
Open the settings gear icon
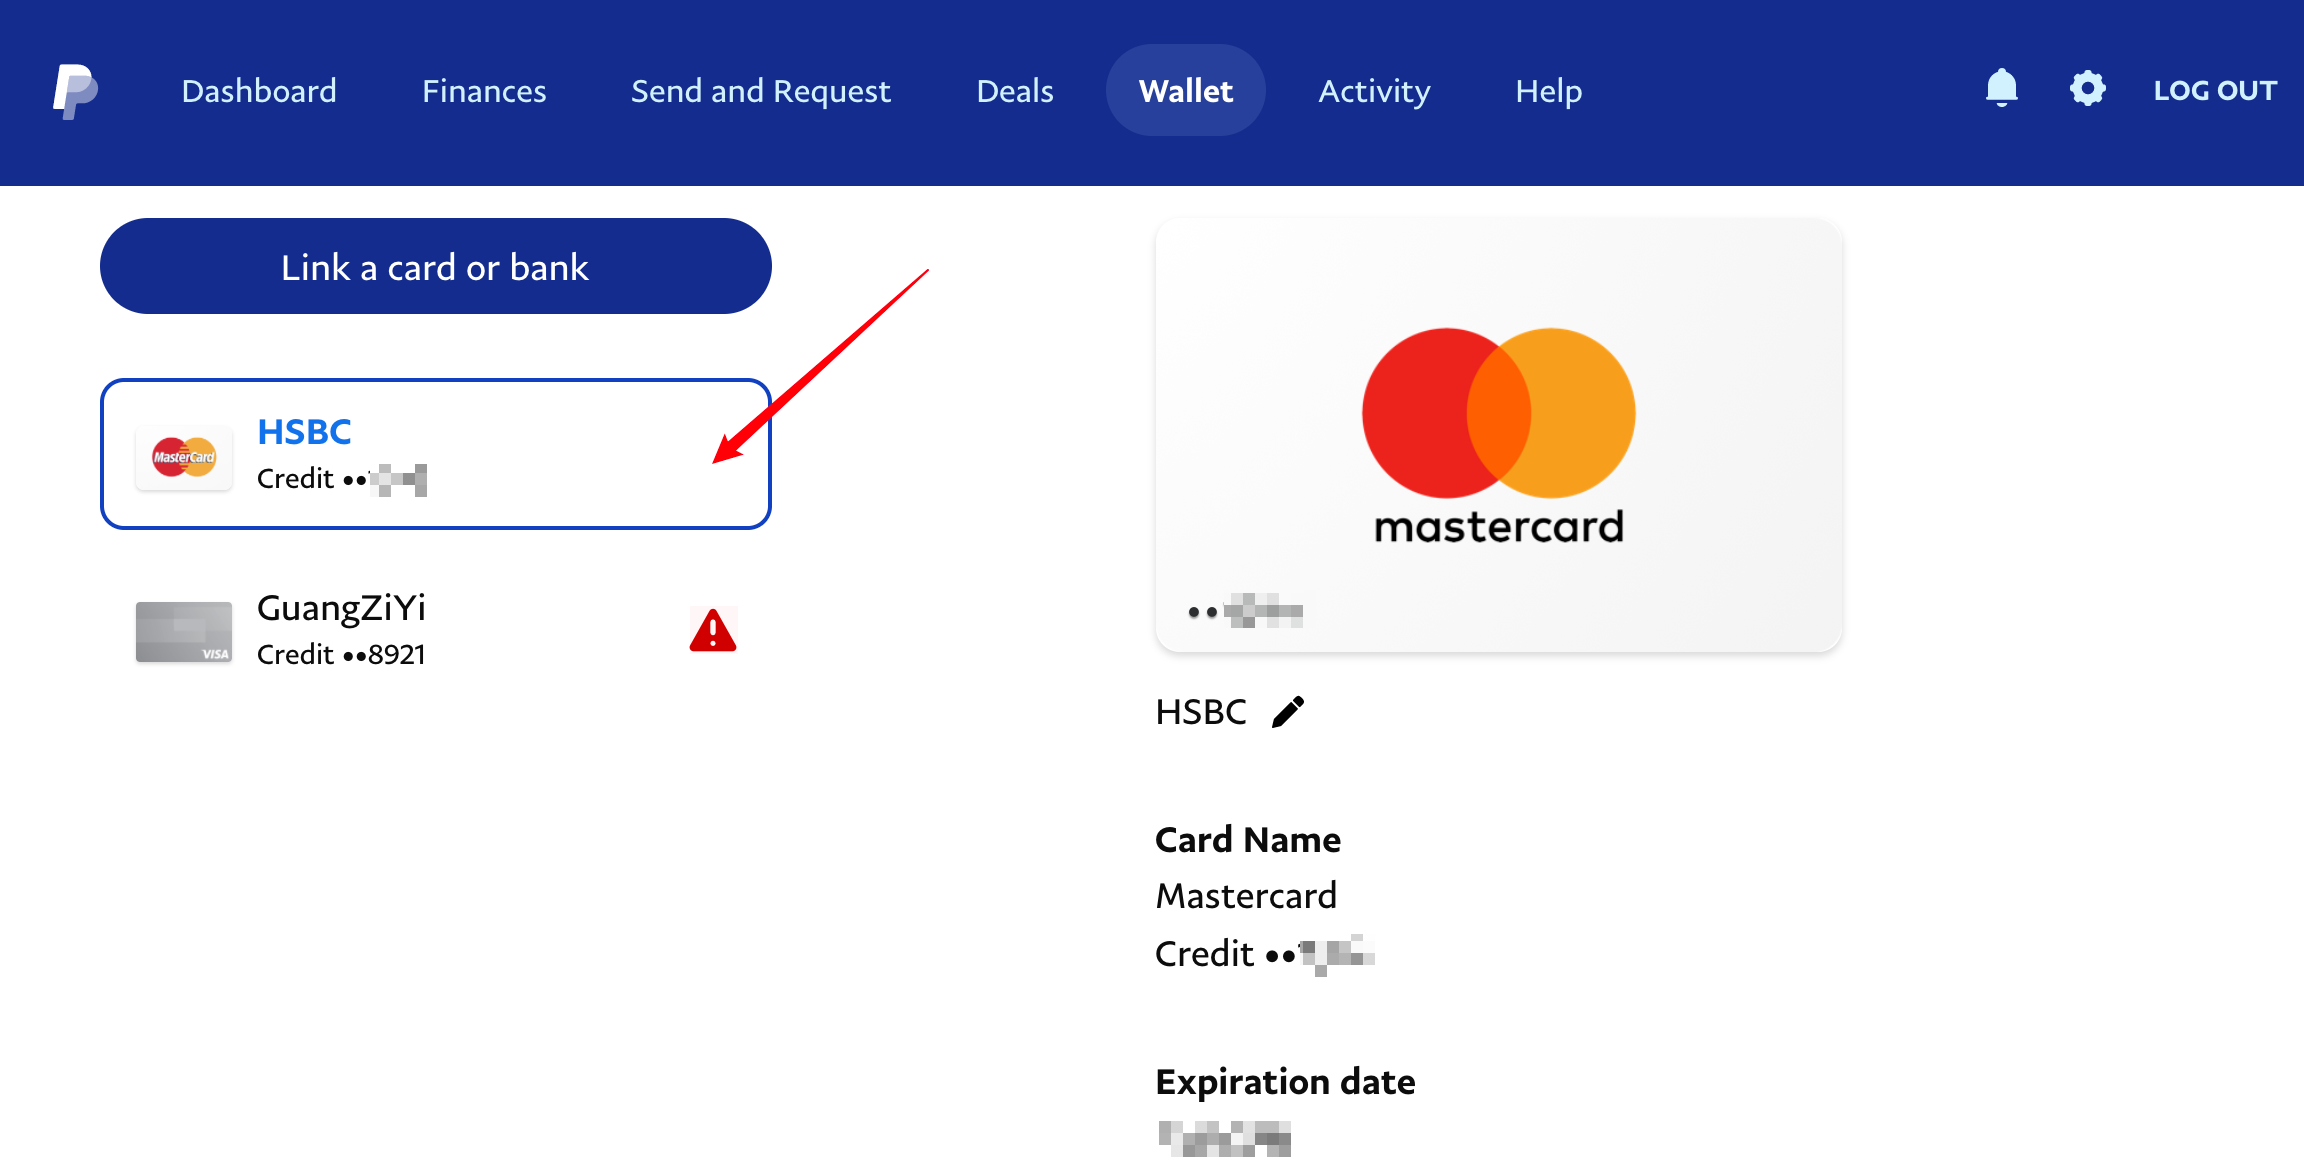click(x=2087, y=89)
